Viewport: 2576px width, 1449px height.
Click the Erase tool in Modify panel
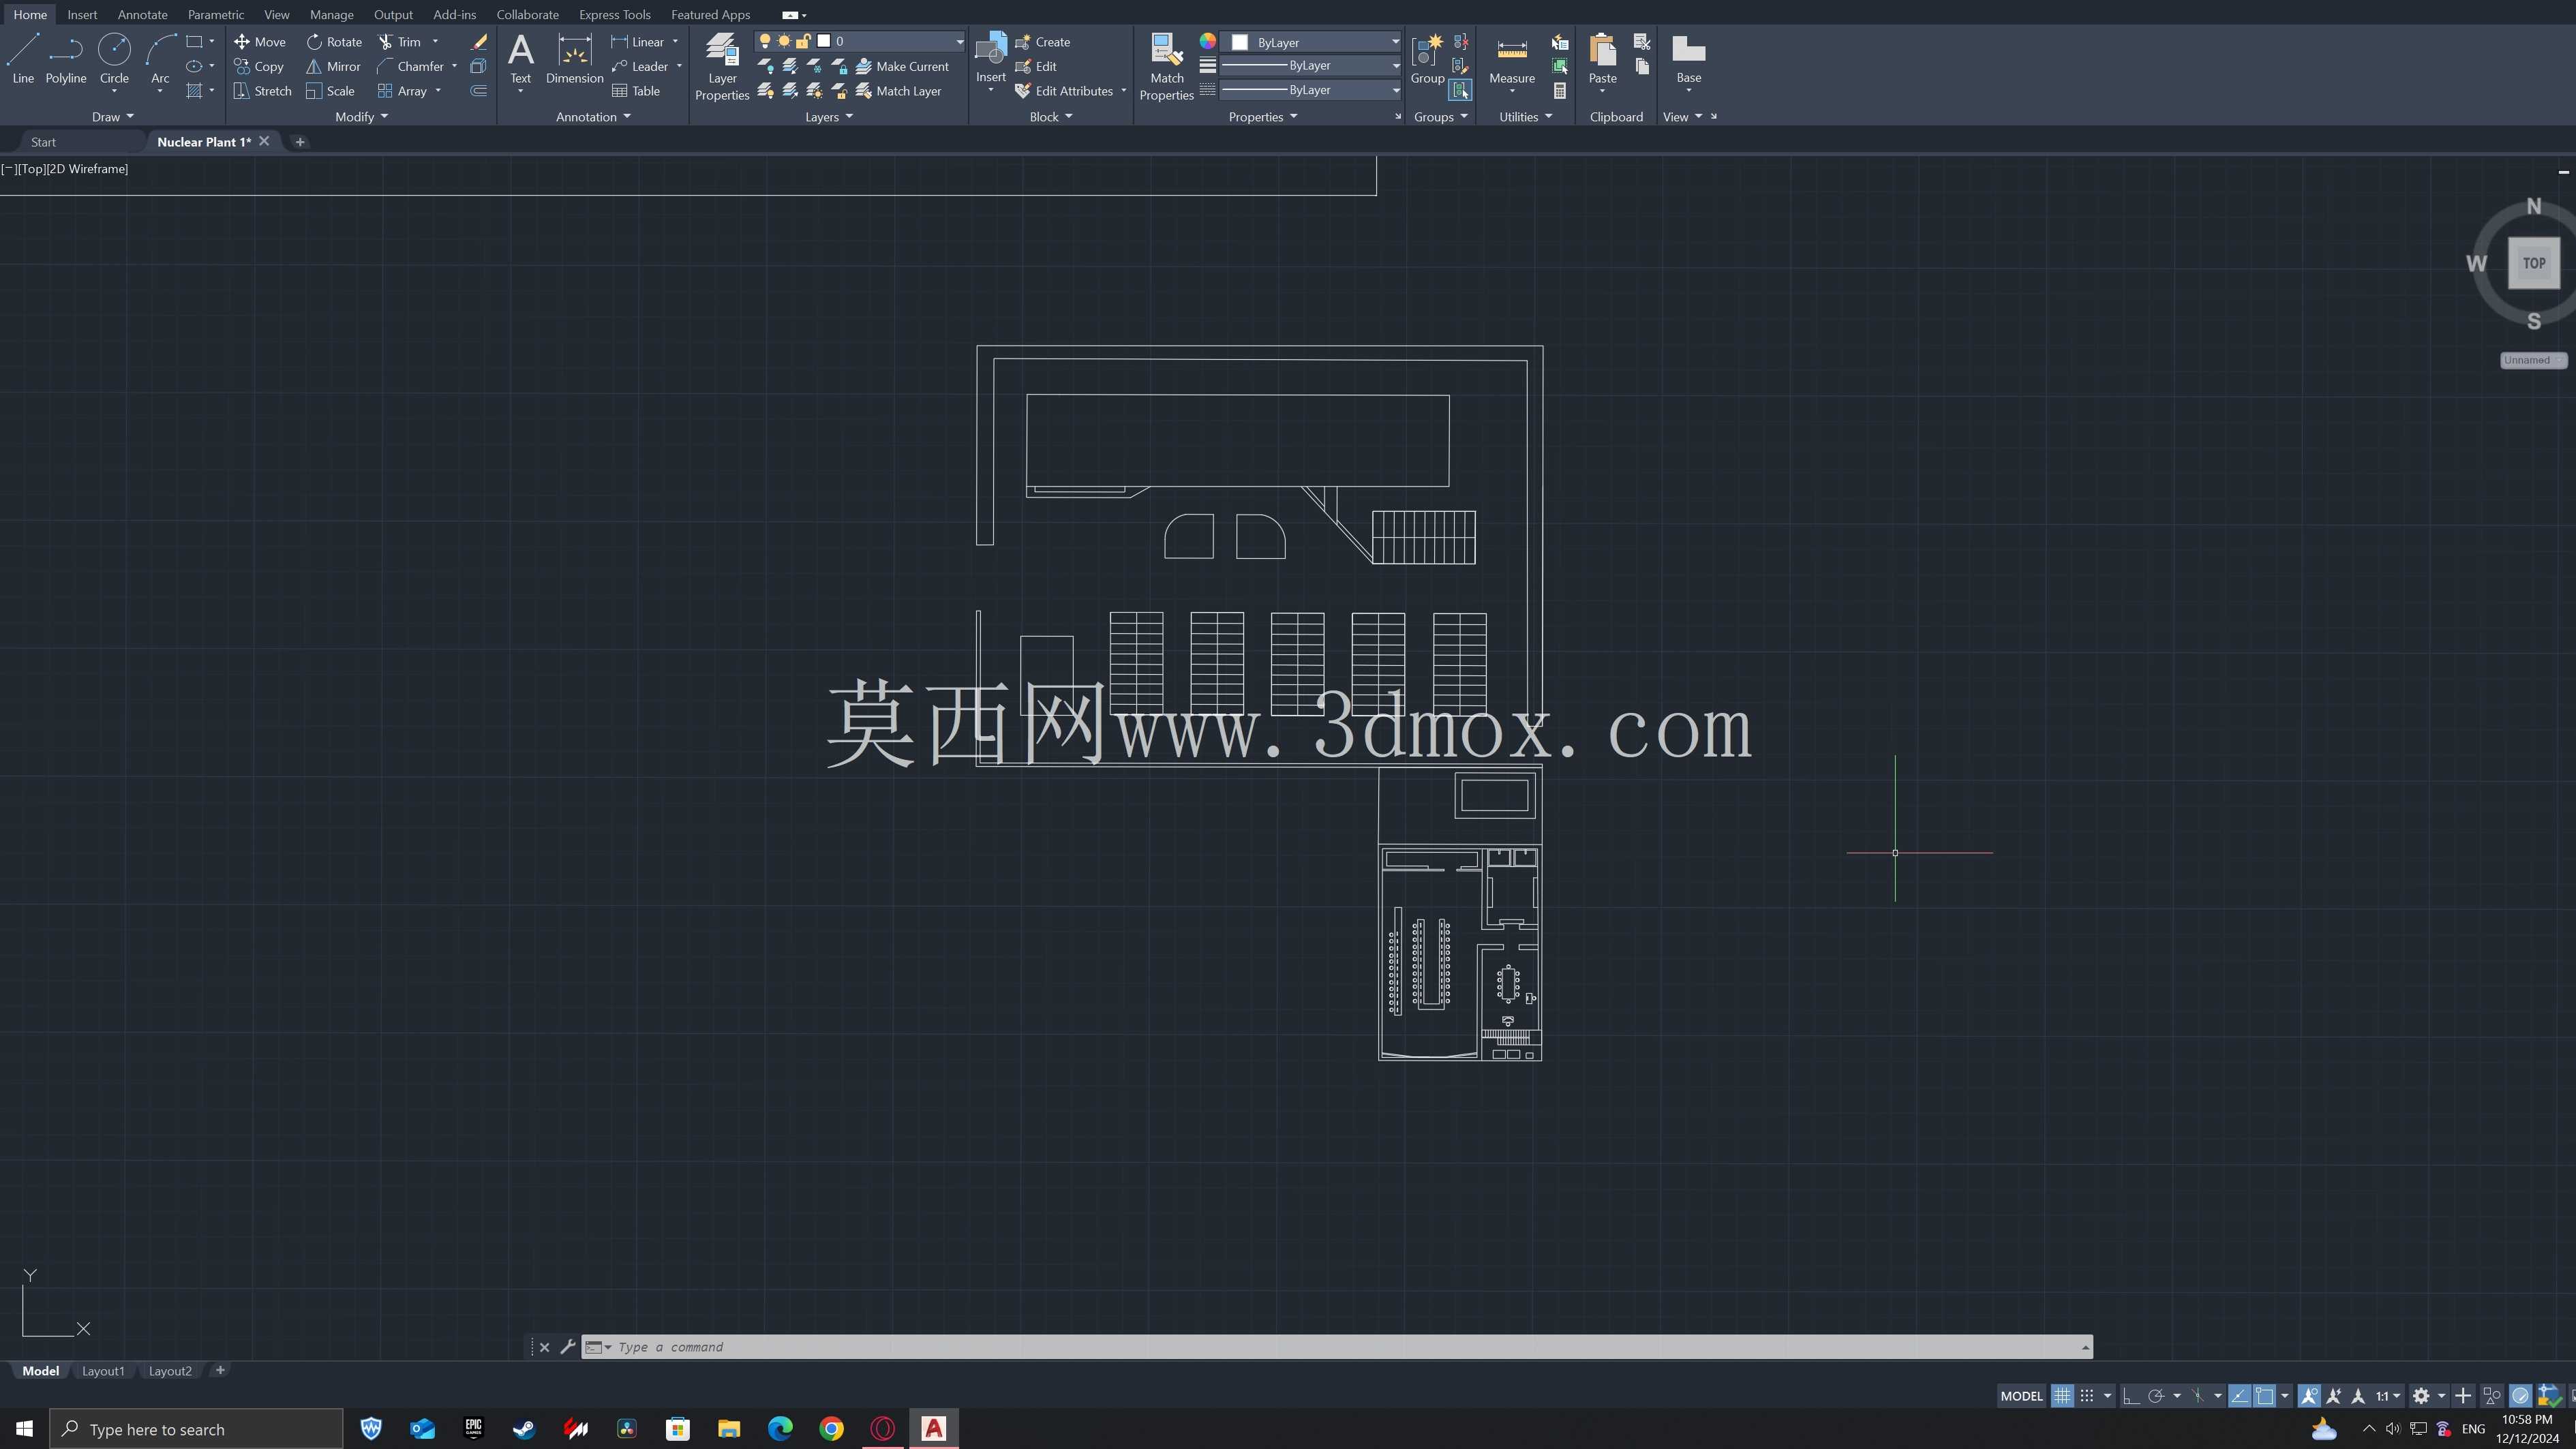click(x=479, y=42)
